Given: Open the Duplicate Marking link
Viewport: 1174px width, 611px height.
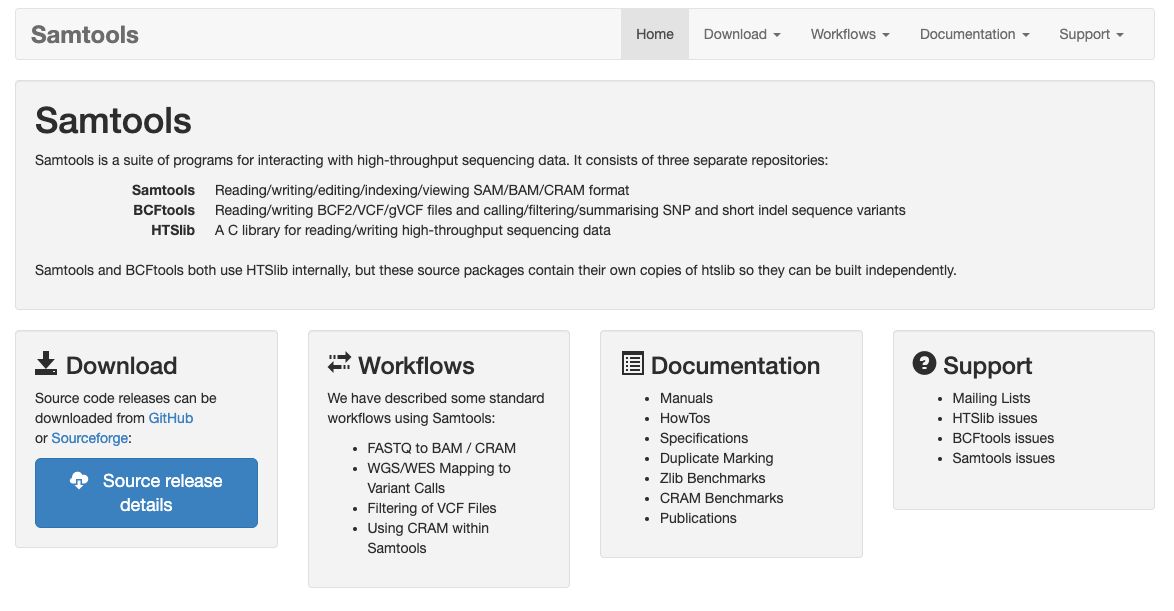Looking at the screenshot, I should tap(716, 458).
